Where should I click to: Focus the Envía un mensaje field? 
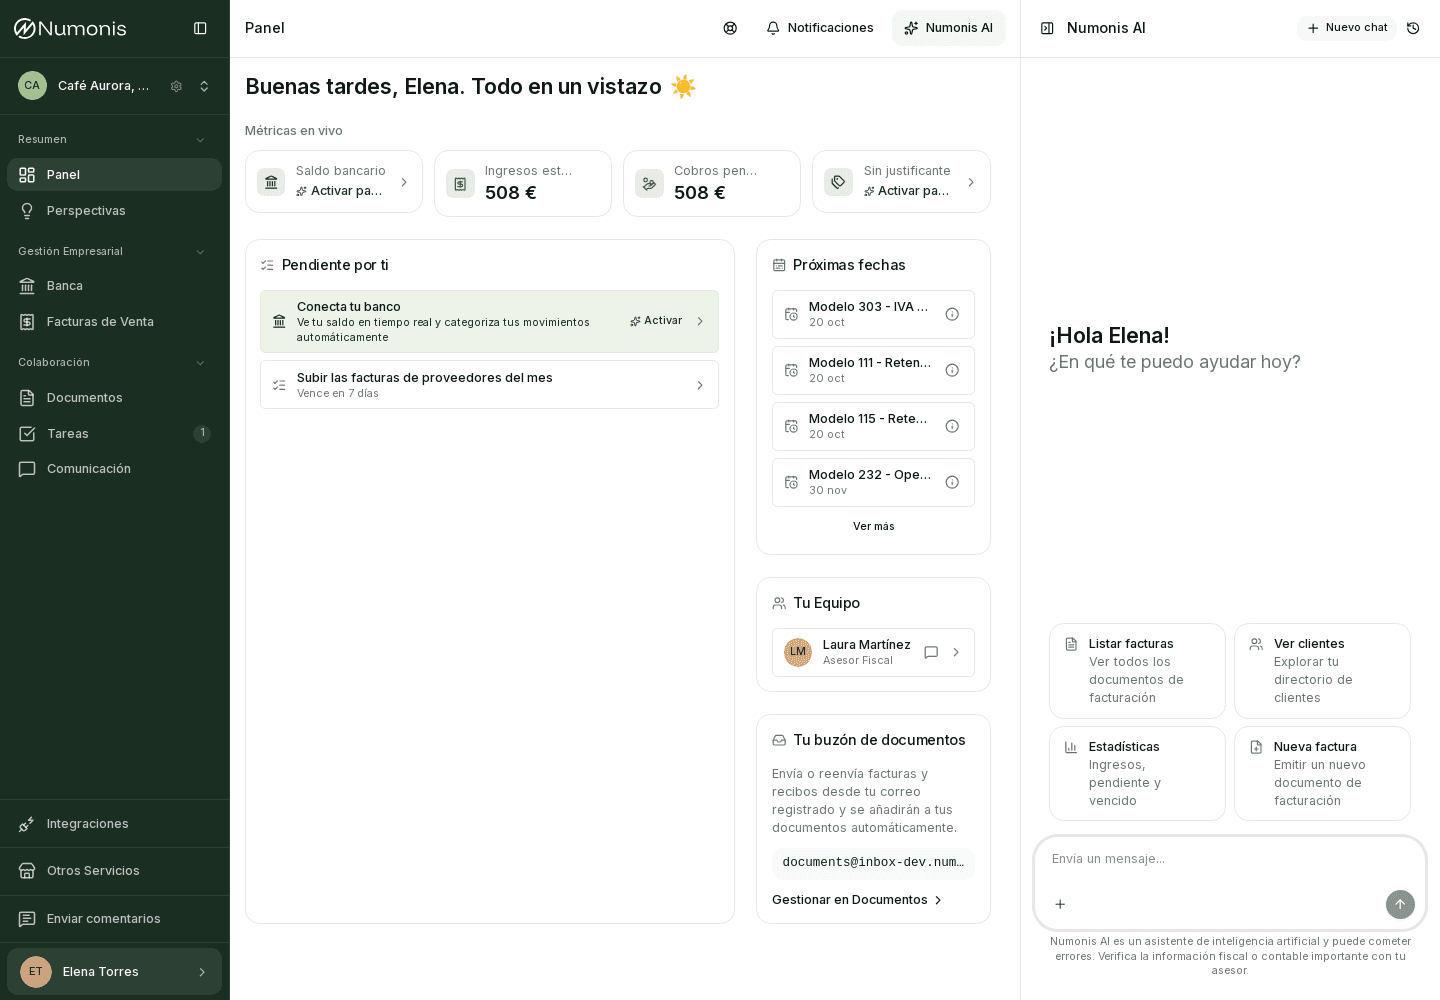(x=1229, y=860)
